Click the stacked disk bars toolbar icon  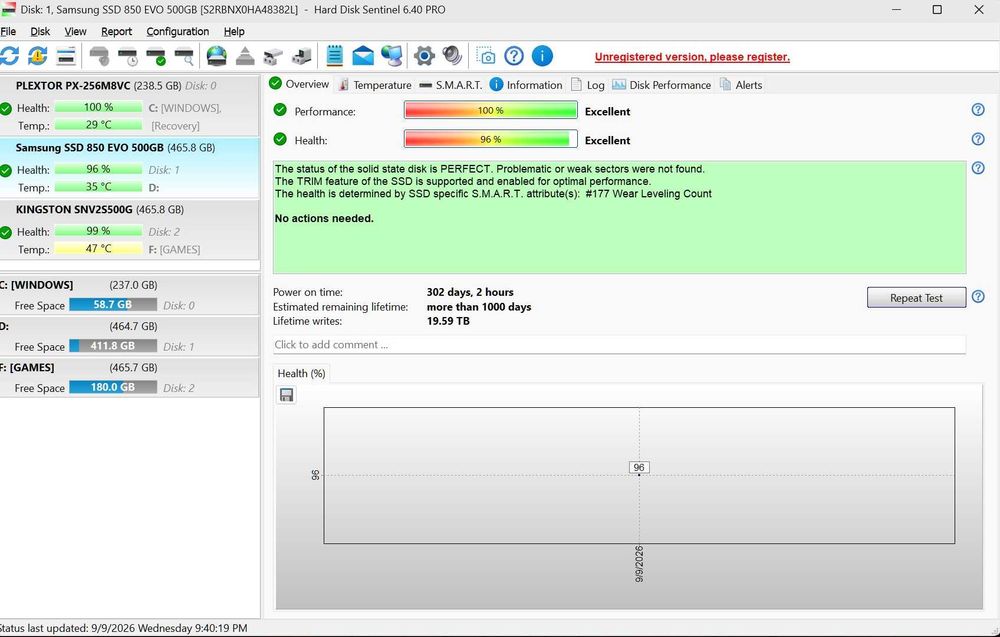coord(66,56)
